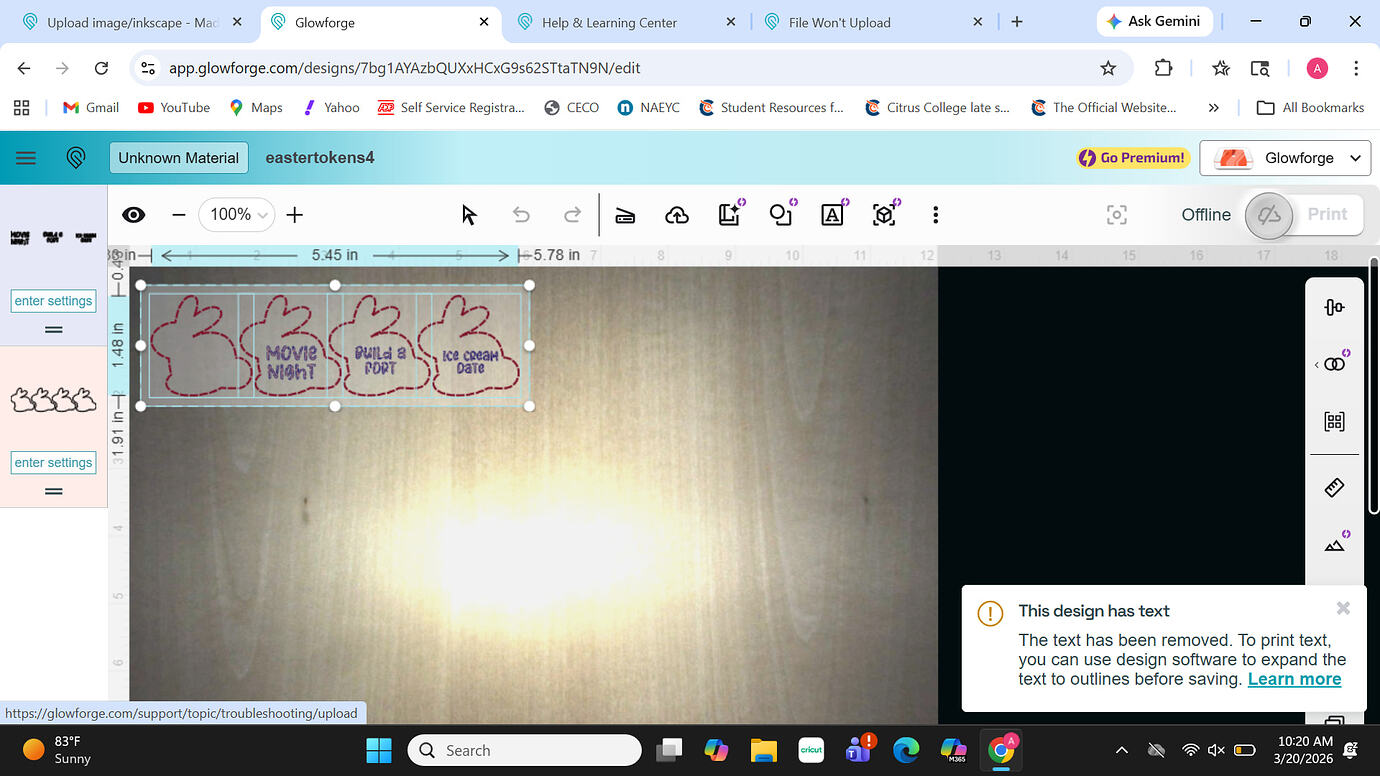Open File Explorer from the taskbar
The image size is (1380, 776).
pos(764,750)
